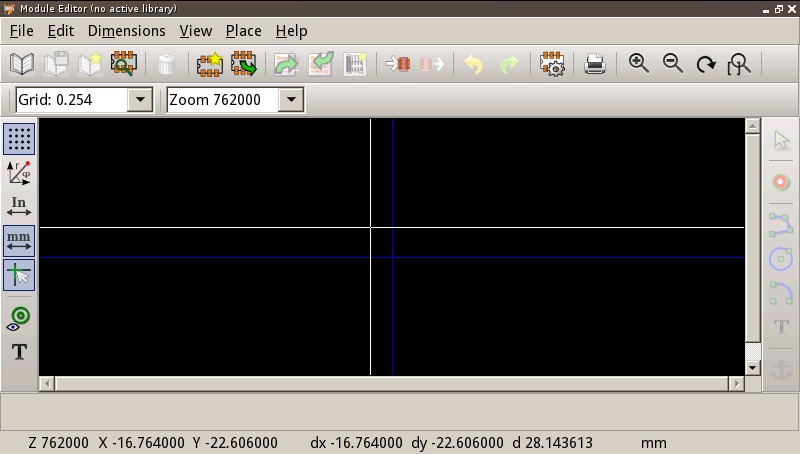Click the Zoom in magnifier
The height and width of the screenshot is (454, 800).
pos(638,64)
